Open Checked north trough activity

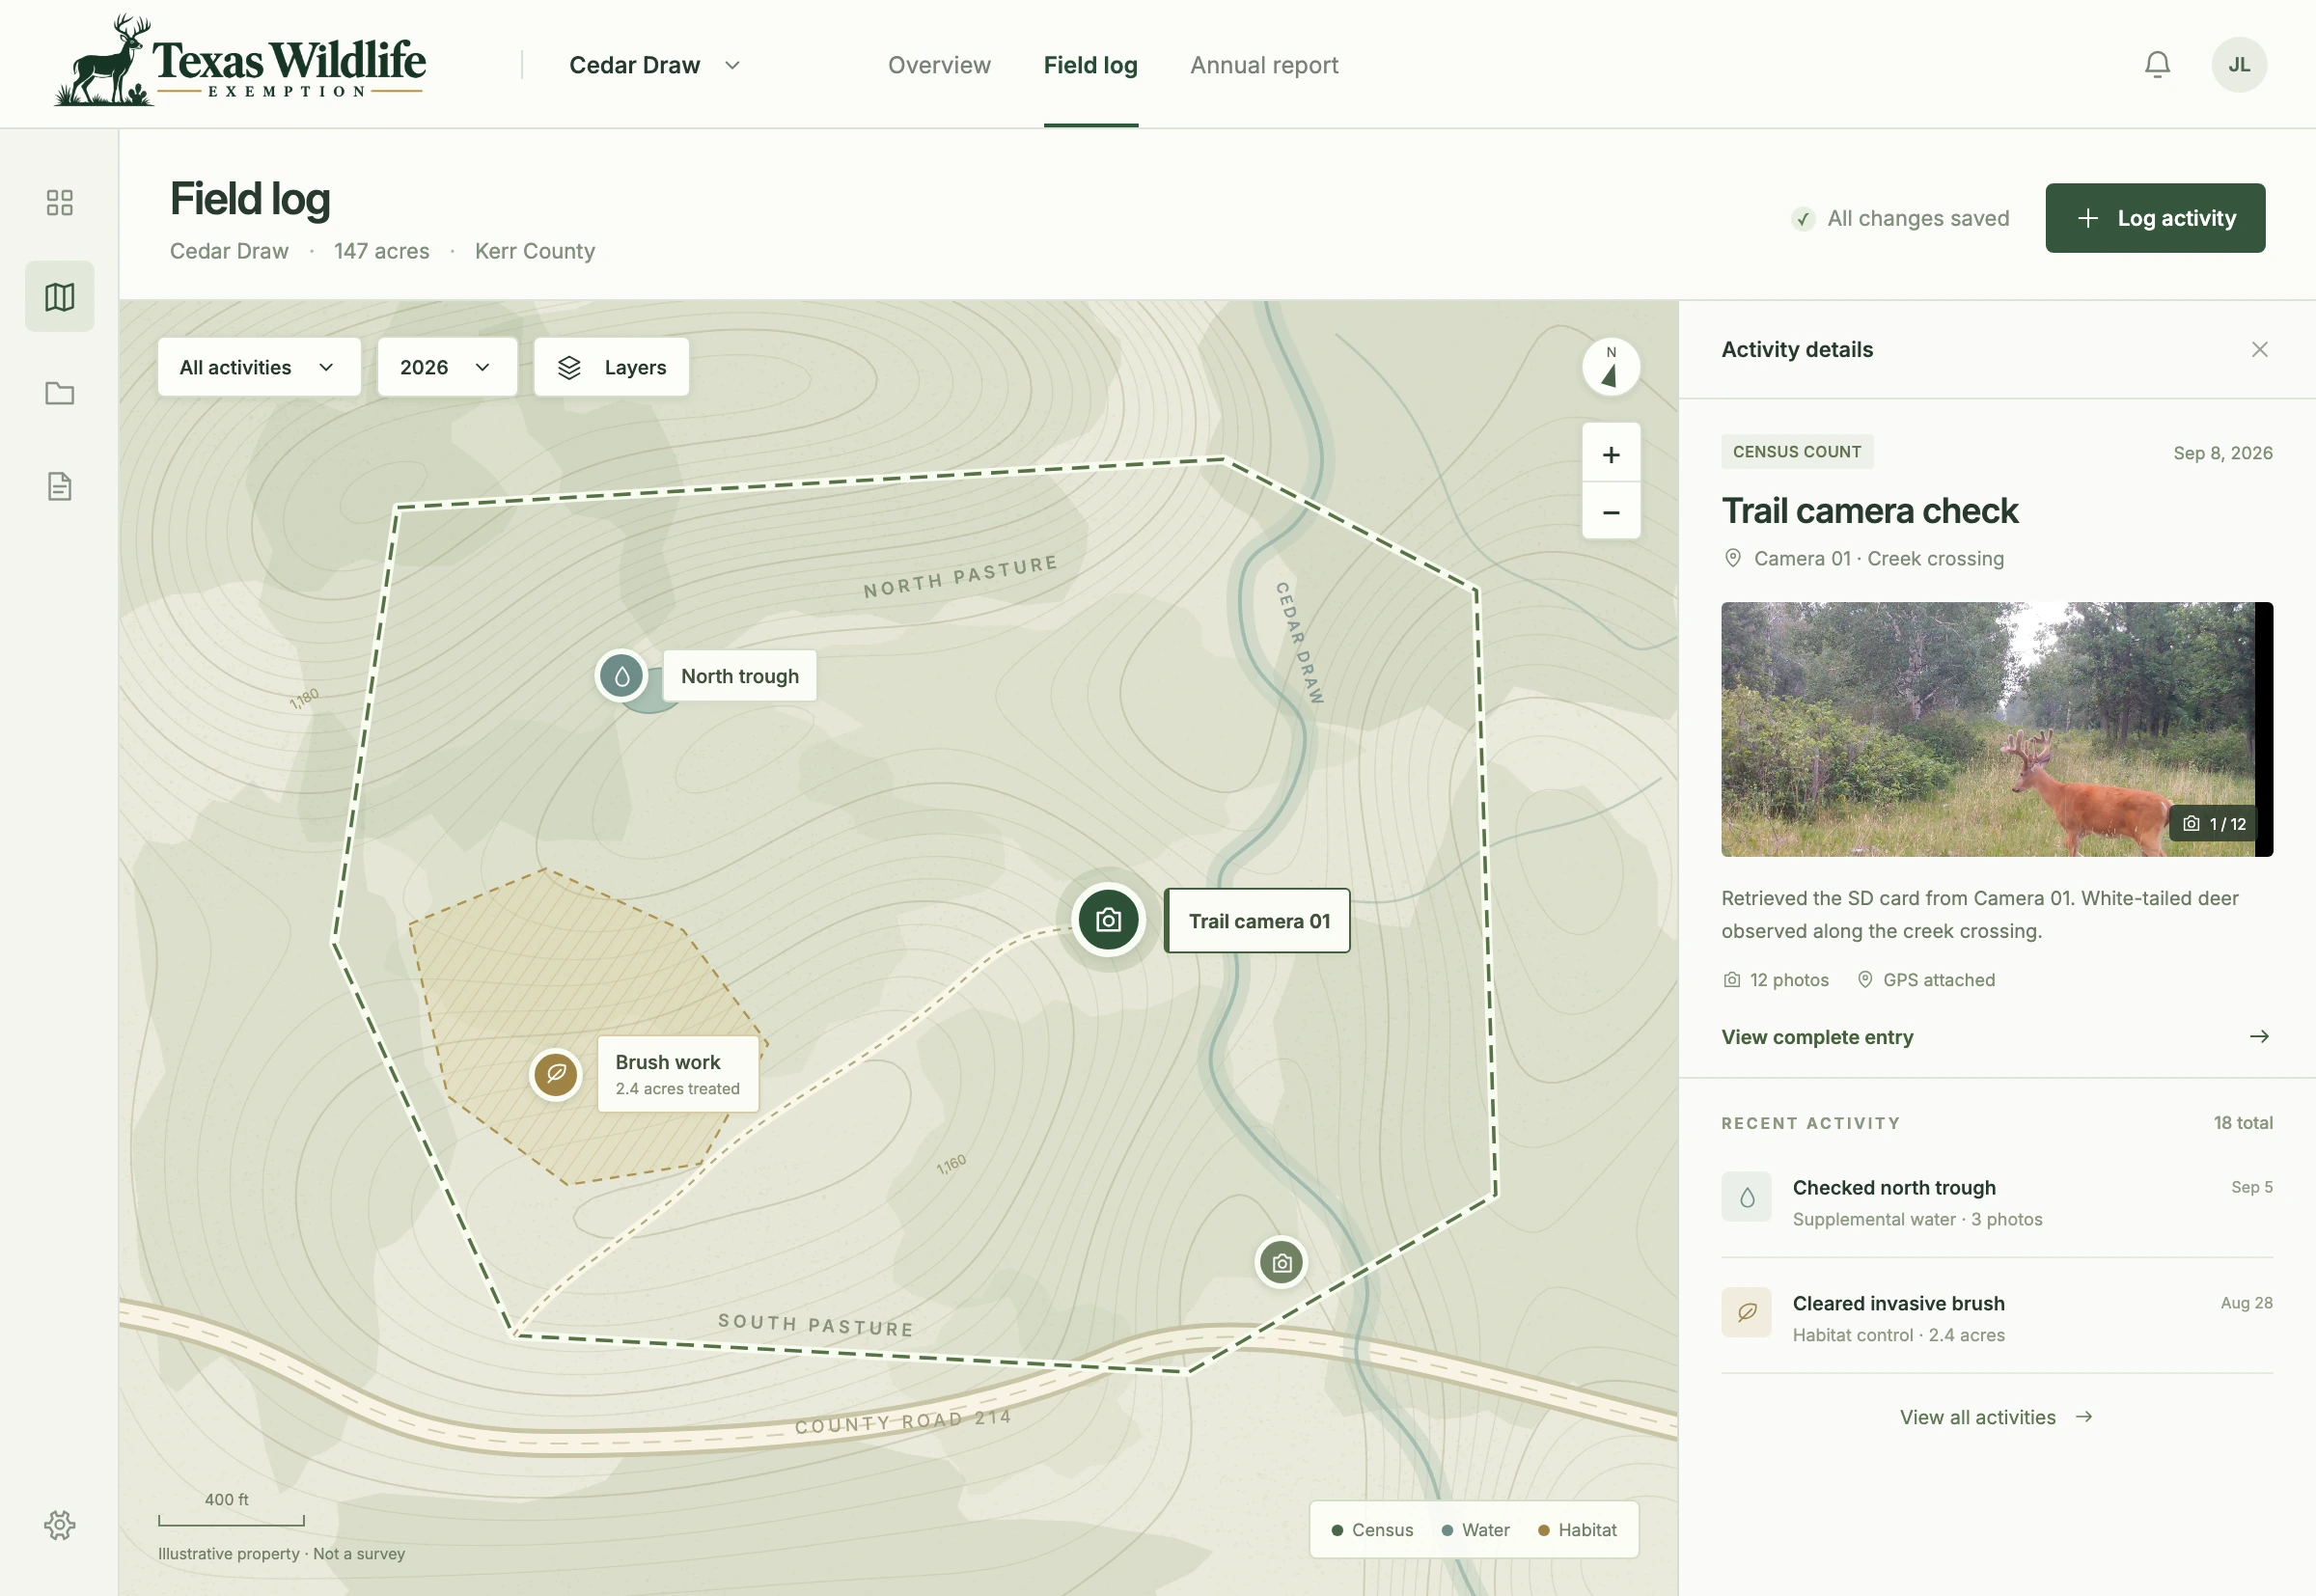click(x=1996, y=1202)
